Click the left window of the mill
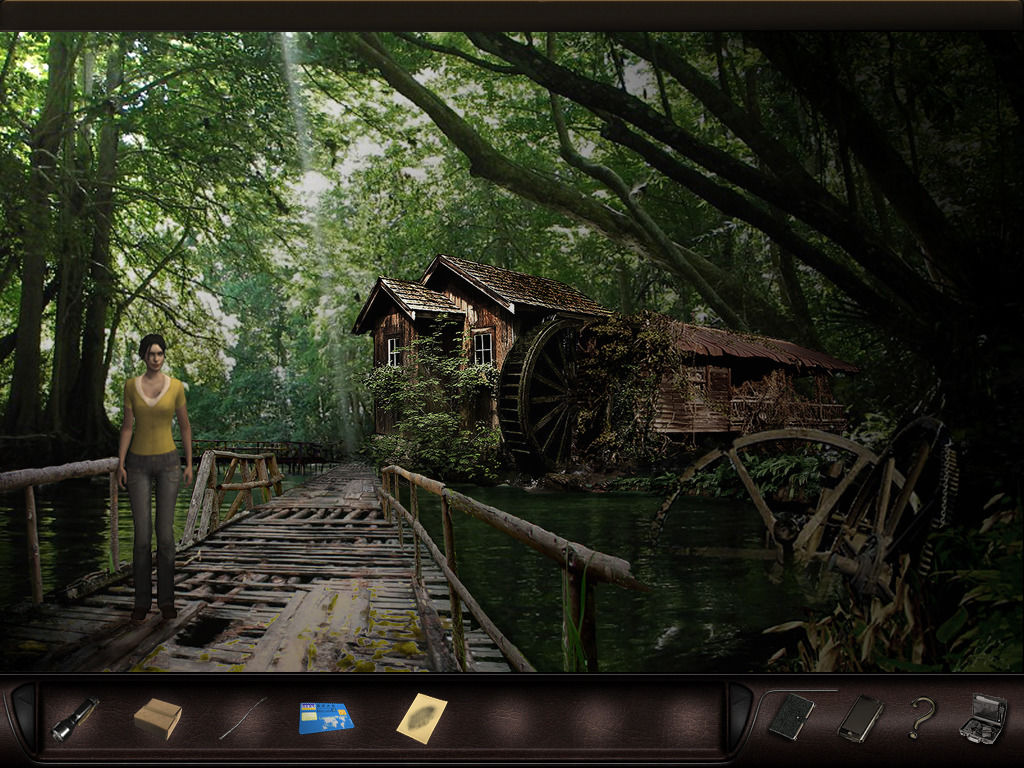This screenshot has width=1024, height=768. click(394, 351)
